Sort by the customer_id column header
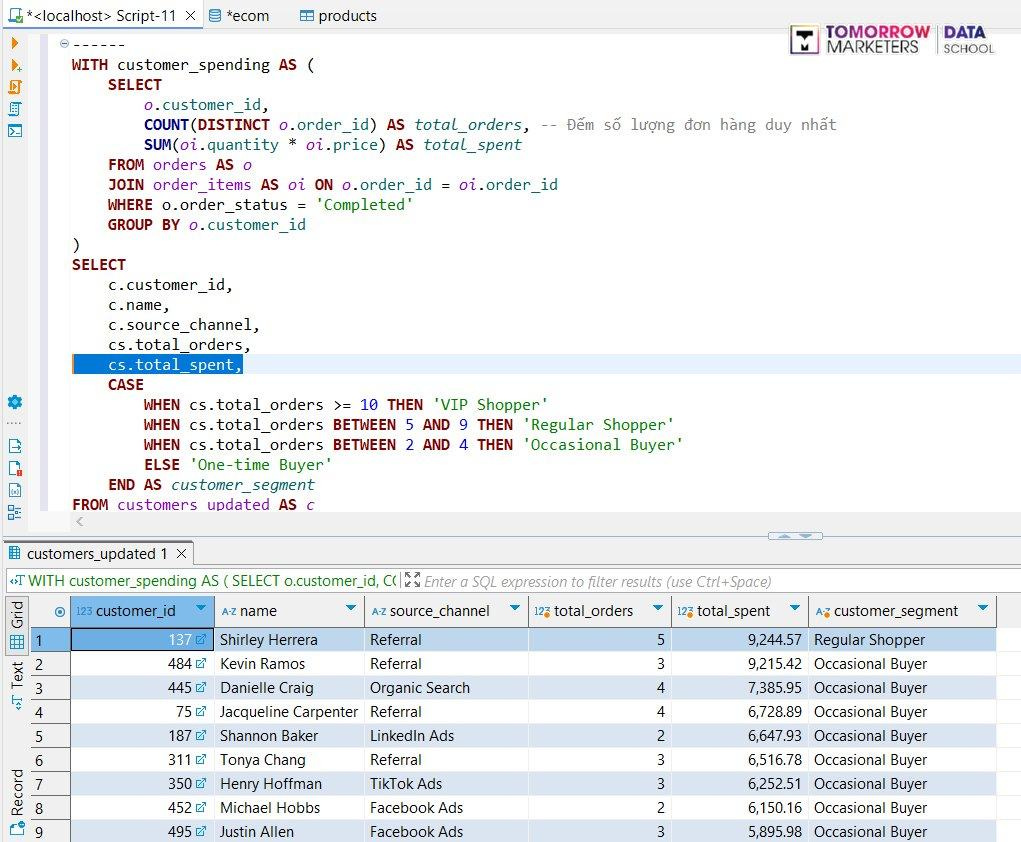 135,611
